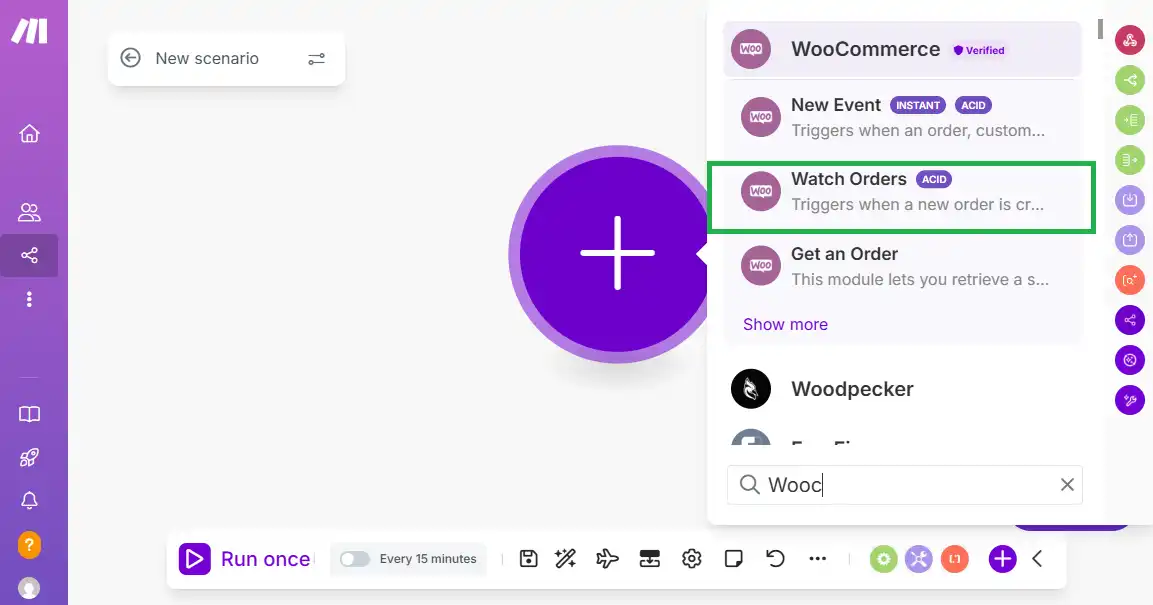Toggle scenario scheduling switch
Viewport: 1153px width, 605px height.
354,559
